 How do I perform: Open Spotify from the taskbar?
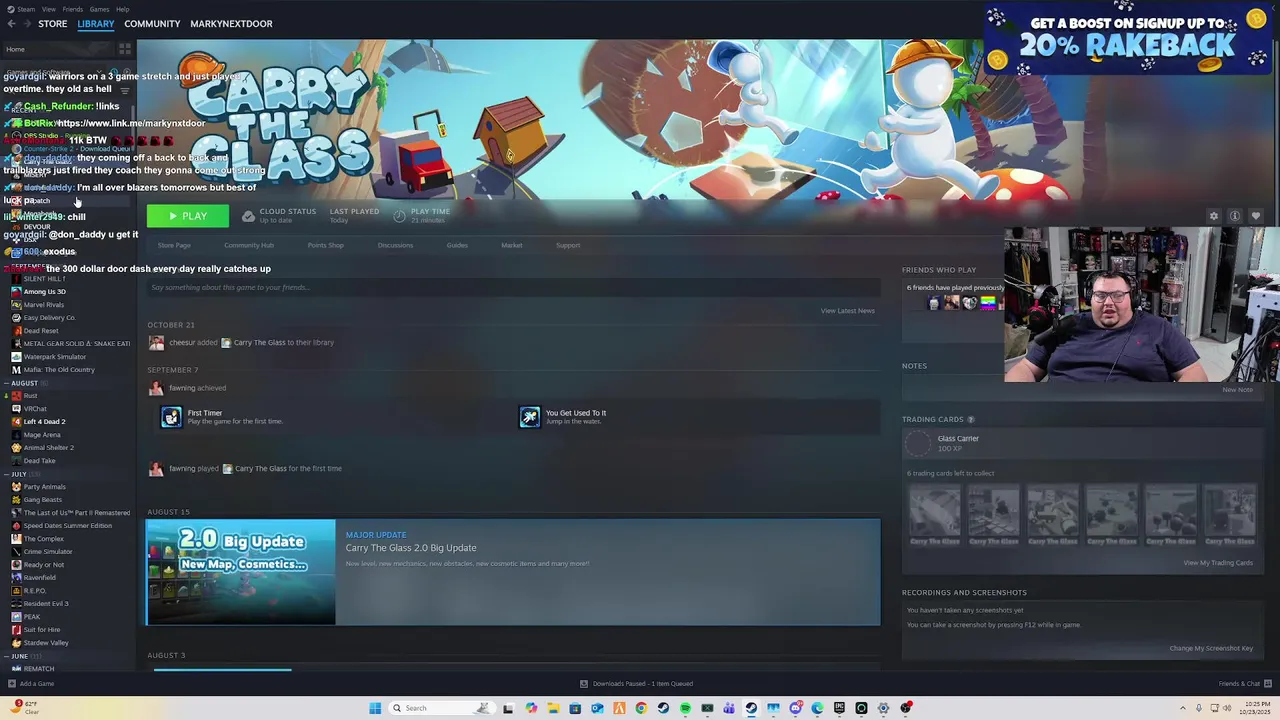click(x=685, y=708)
